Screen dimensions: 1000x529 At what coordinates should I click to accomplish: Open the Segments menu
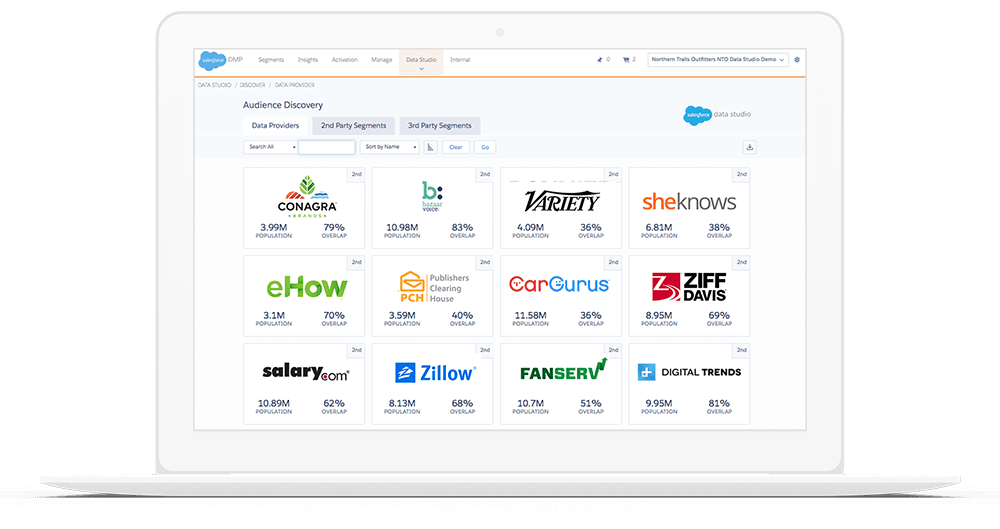271,60
